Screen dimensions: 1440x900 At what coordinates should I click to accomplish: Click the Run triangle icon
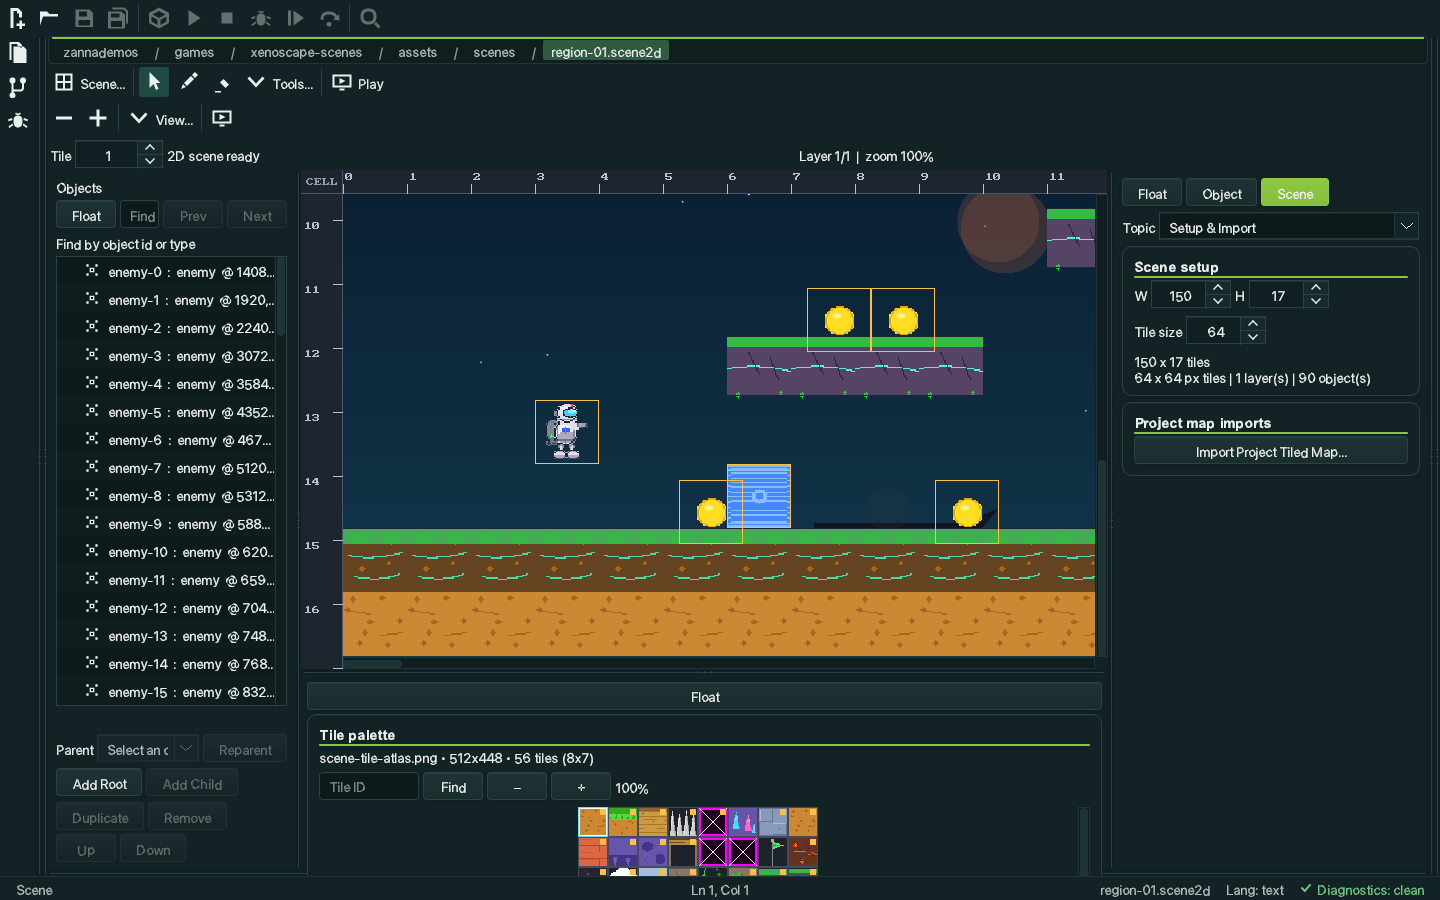194,18
